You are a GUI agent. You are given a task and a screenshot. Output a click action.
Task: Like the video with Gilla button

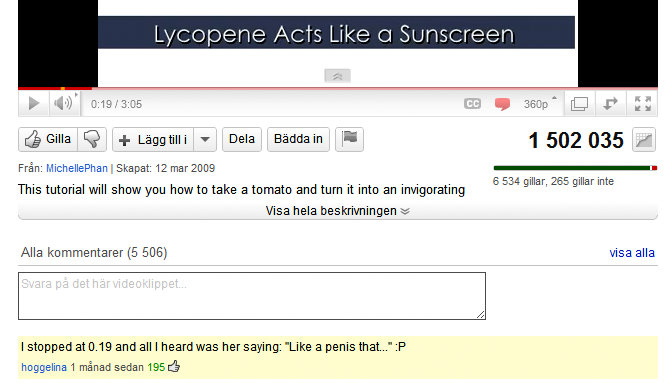(48, 139)
